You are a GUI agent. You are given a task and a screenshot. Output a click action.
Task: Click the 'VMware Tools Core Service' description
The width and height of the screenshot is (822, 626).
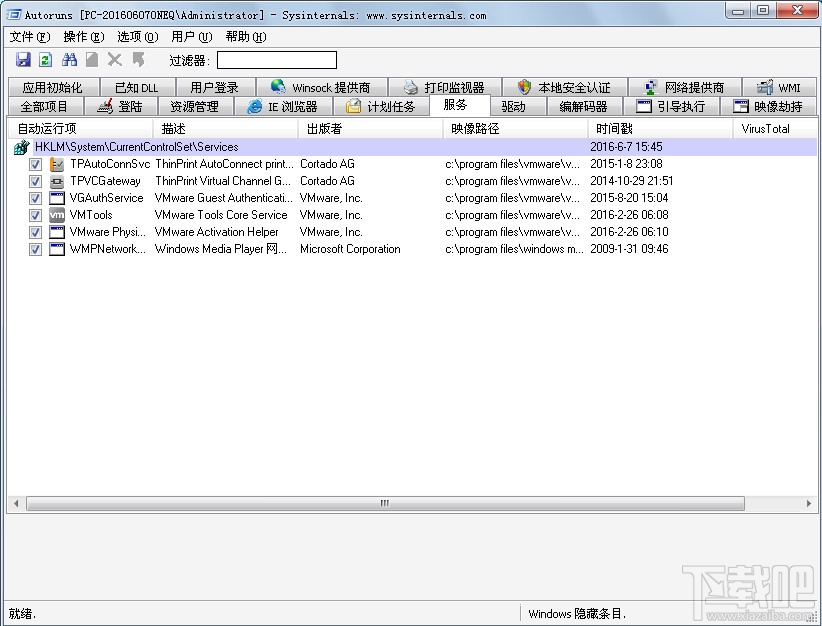pos(221,215)
